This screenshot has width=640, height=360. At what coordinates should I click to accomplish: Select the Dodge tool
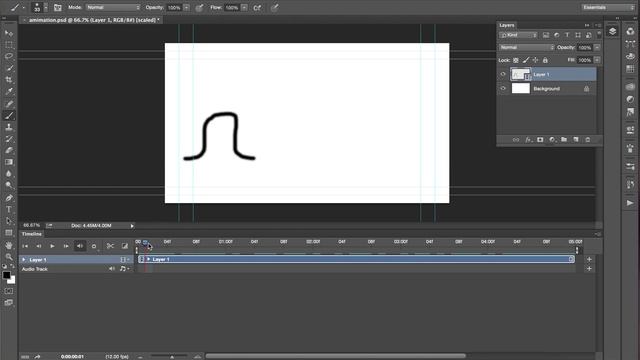pyautogui.click(x=9, y=185)
